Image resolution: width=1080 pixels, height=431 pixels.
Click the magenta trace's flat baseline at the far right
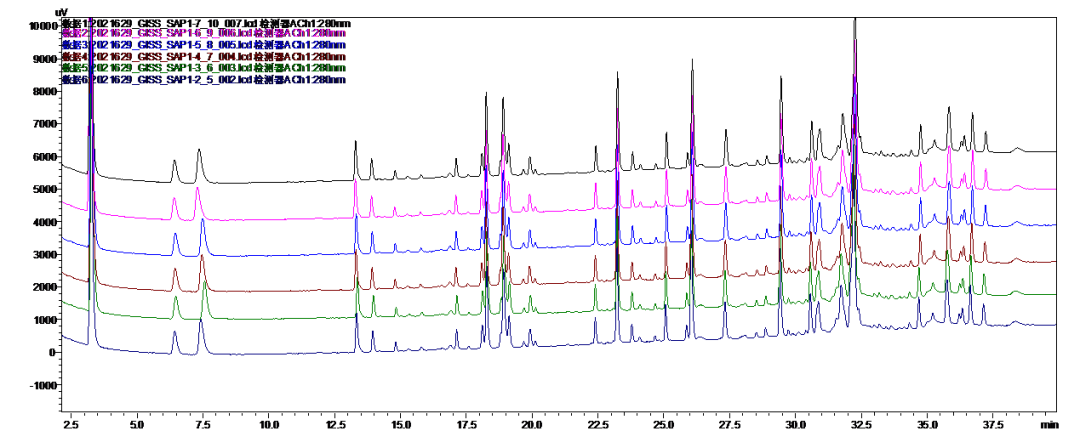click(1040, 188)
